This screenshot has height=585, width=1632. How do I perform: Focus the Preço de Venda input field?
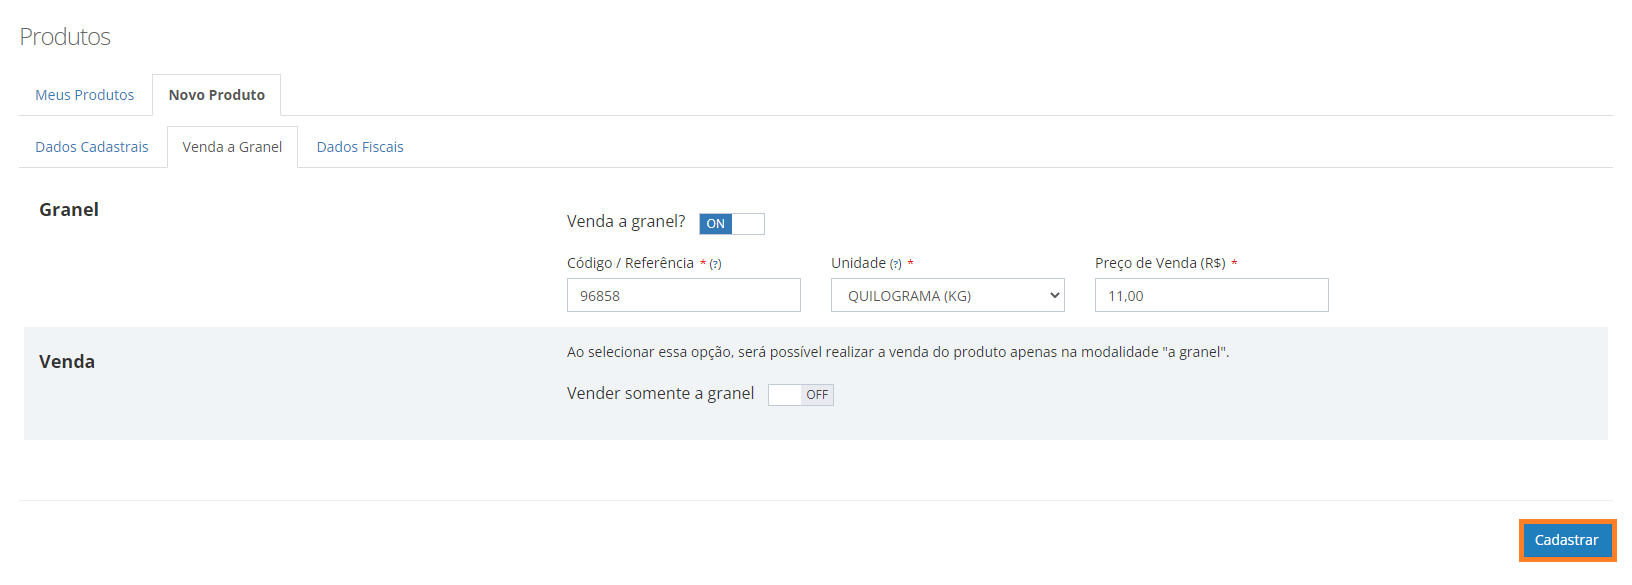pos(1212,295)
